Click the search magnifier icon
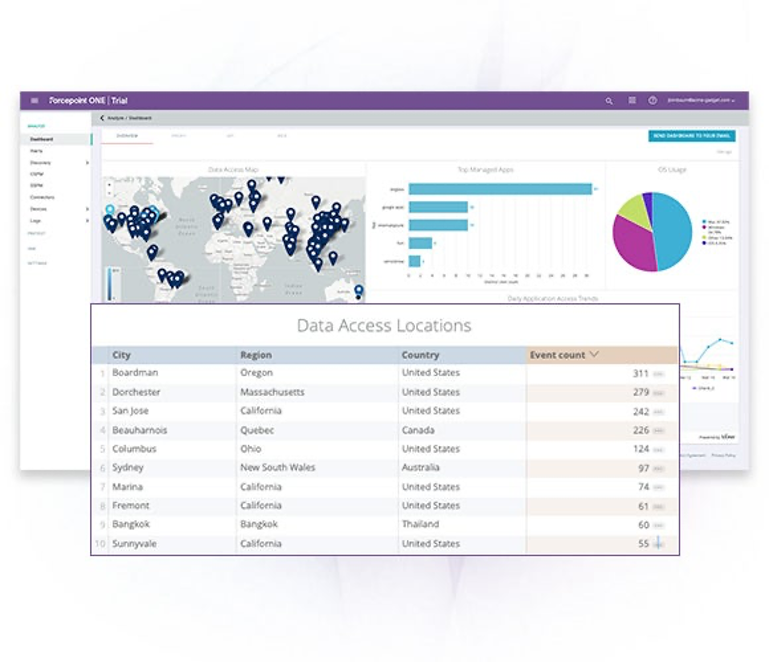 pyautogui.click(x=609, y=101)
